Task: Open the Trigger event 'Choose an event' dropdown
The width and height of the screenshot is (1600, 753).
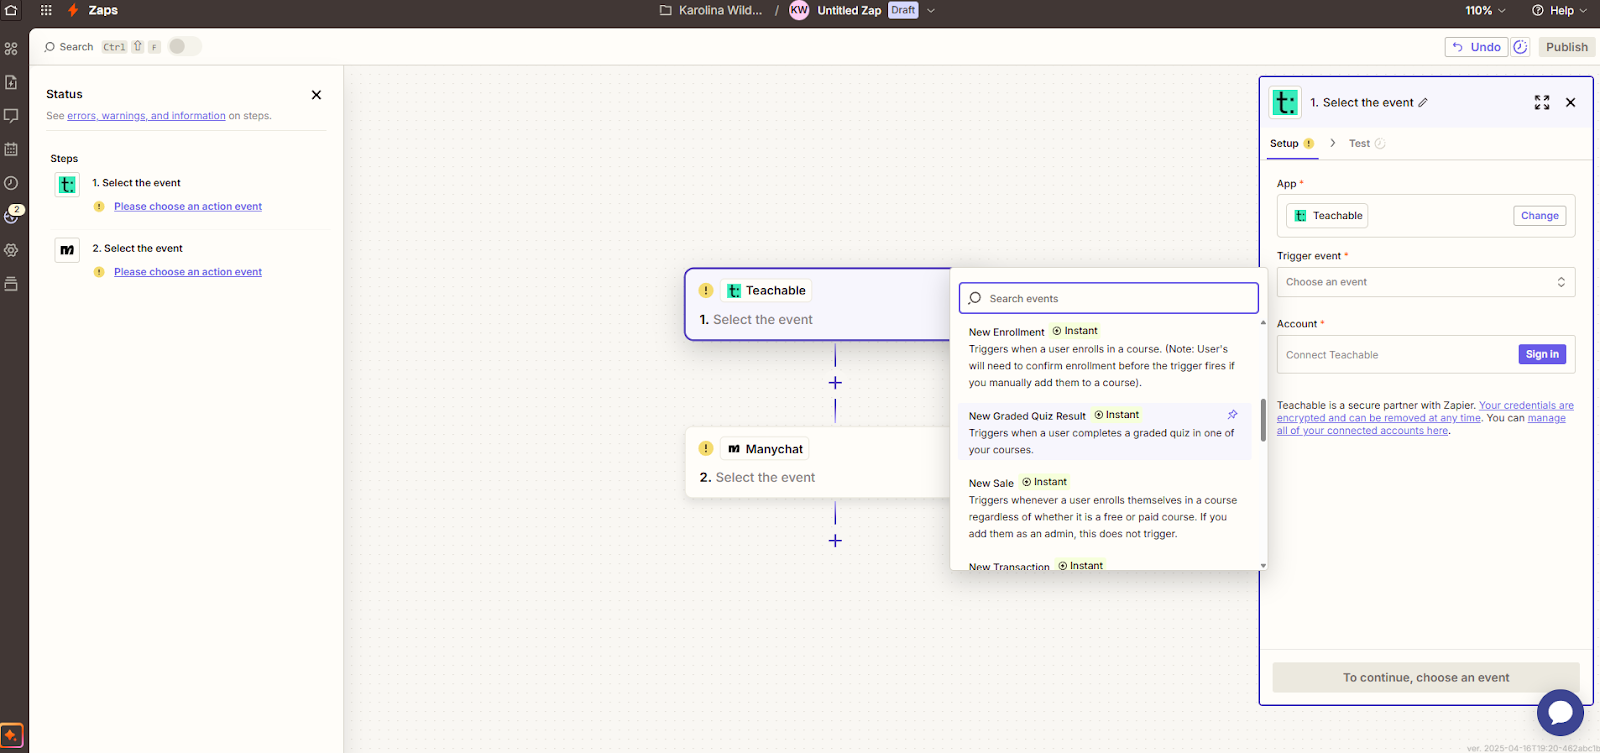Action: [1425, 282]
